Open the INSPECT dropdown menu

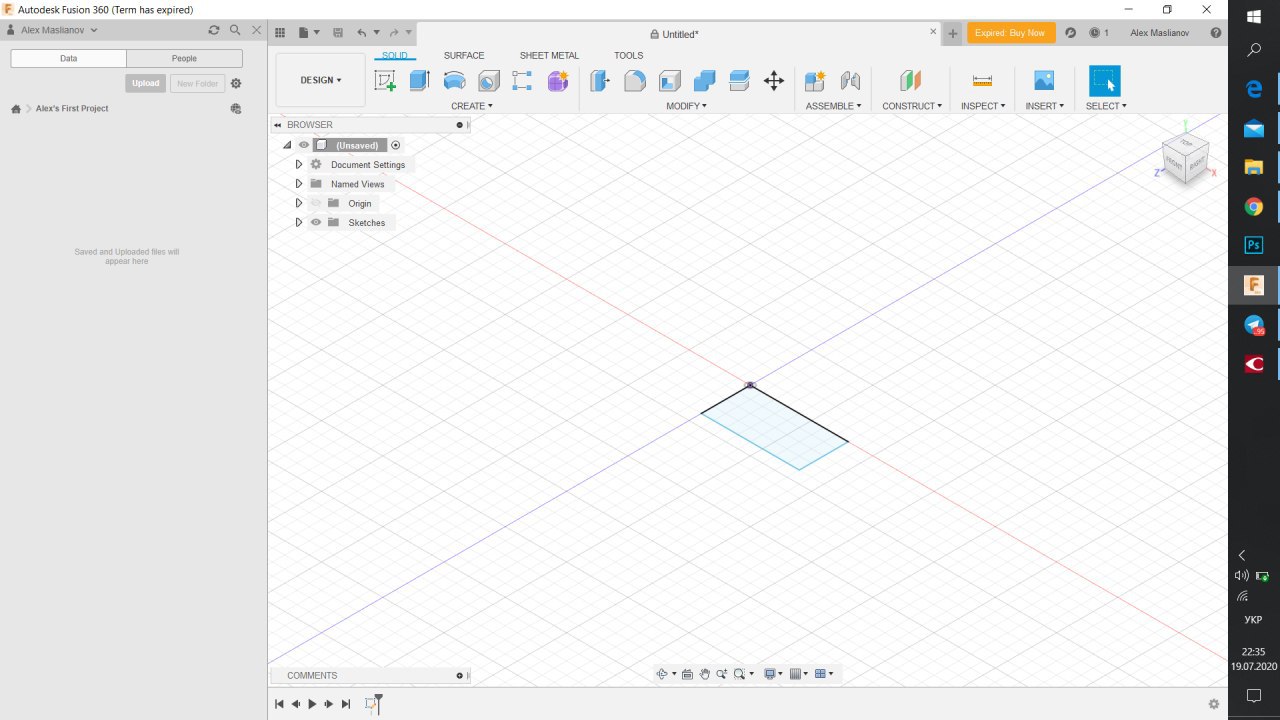pos(983,106)
